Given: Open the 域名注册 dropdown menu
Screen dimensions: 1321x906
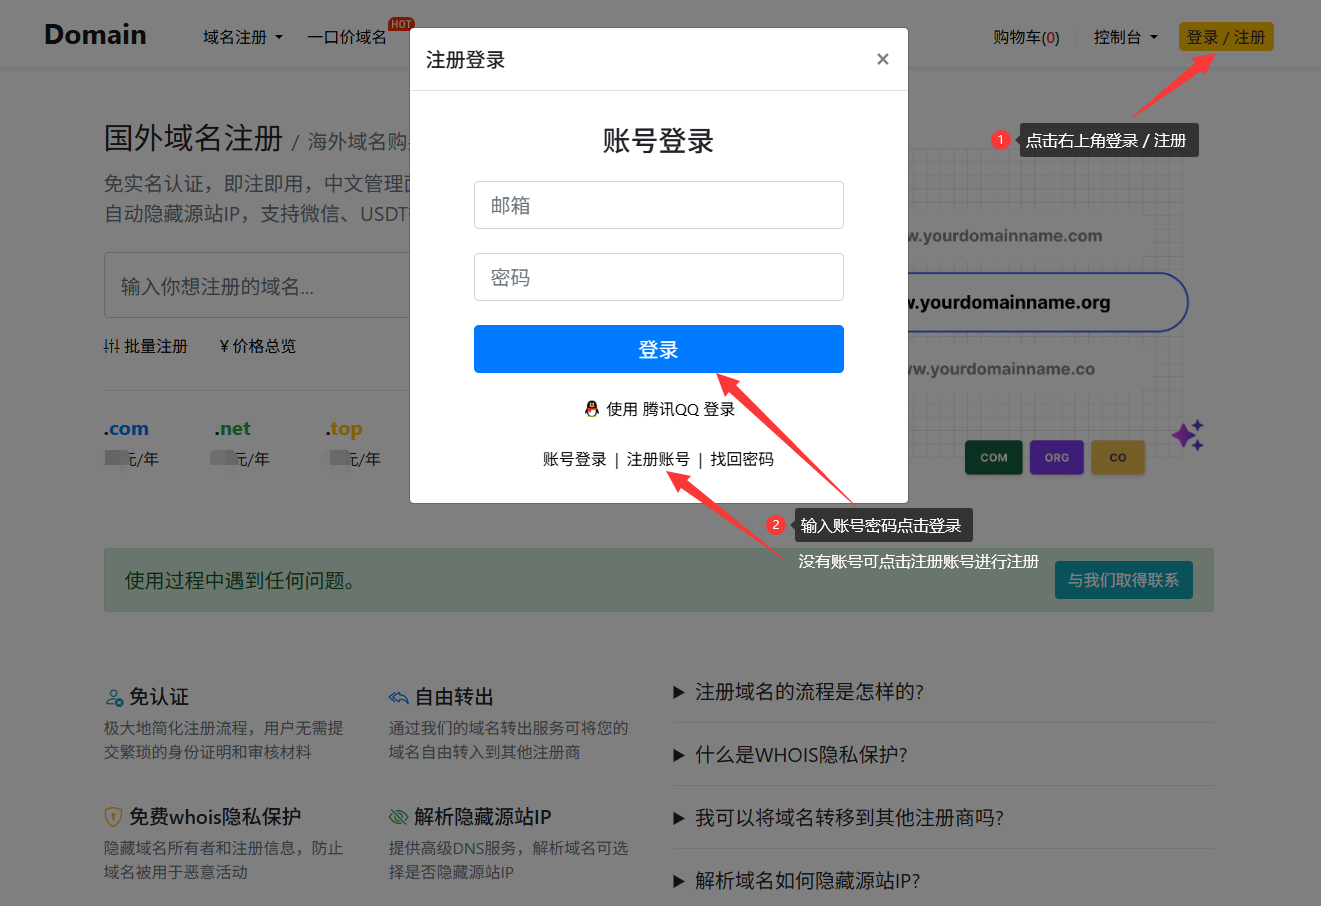Looking at the screenshot, I should tap(242, 37).
